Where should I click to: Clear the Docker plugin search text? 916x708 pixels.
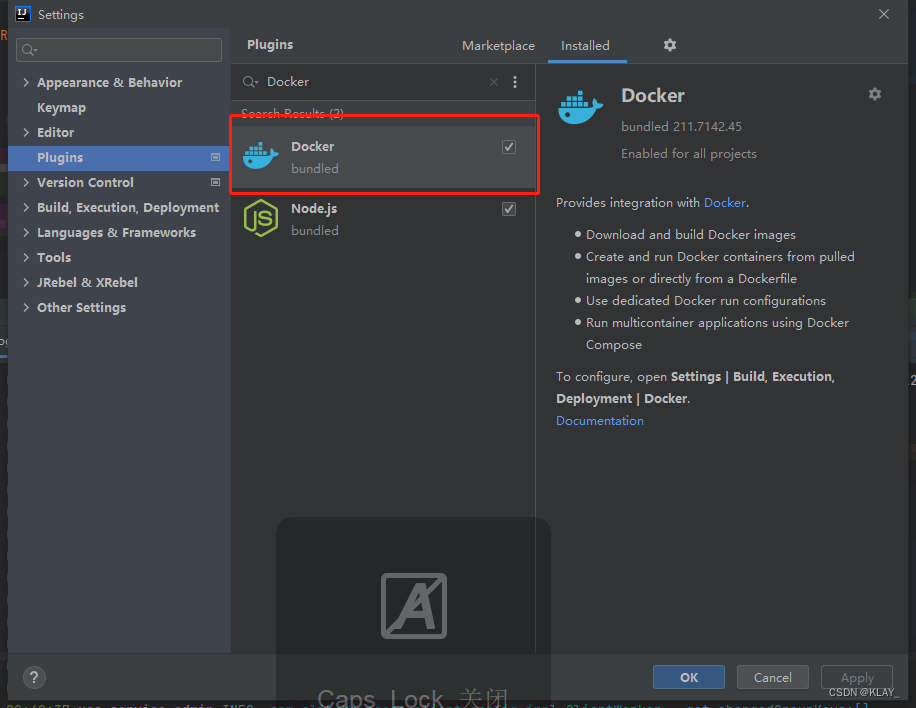[x=494, y=82]
